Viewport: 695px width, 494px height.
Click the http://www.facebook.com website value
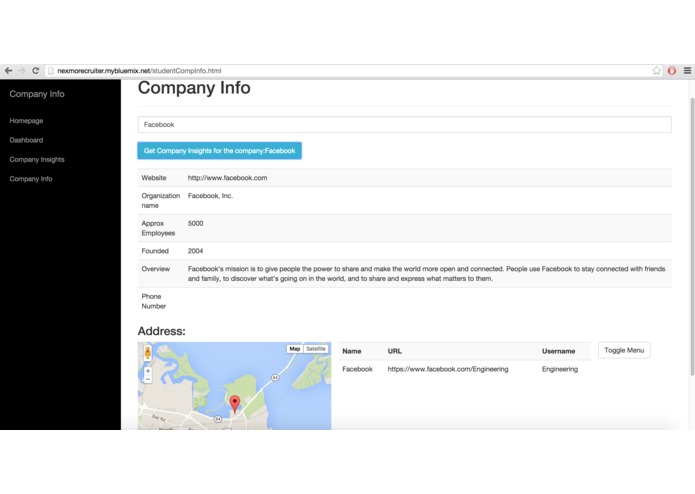click(227, 178)
